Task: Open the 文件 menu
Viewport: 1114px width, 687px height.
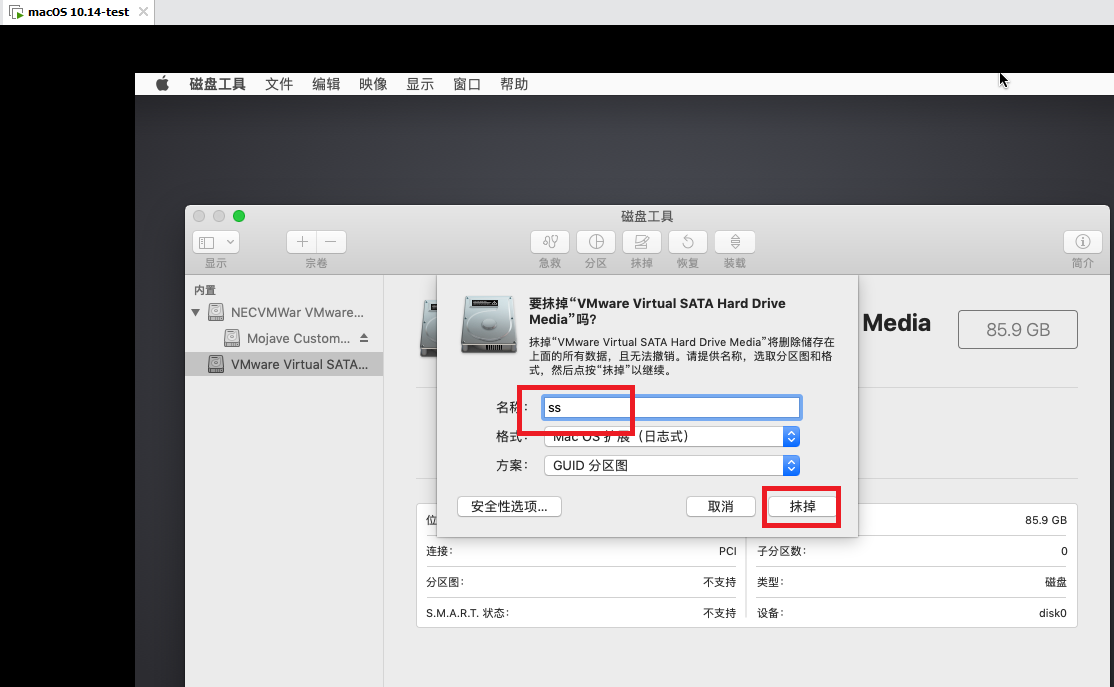Action: tap(278, 84)
